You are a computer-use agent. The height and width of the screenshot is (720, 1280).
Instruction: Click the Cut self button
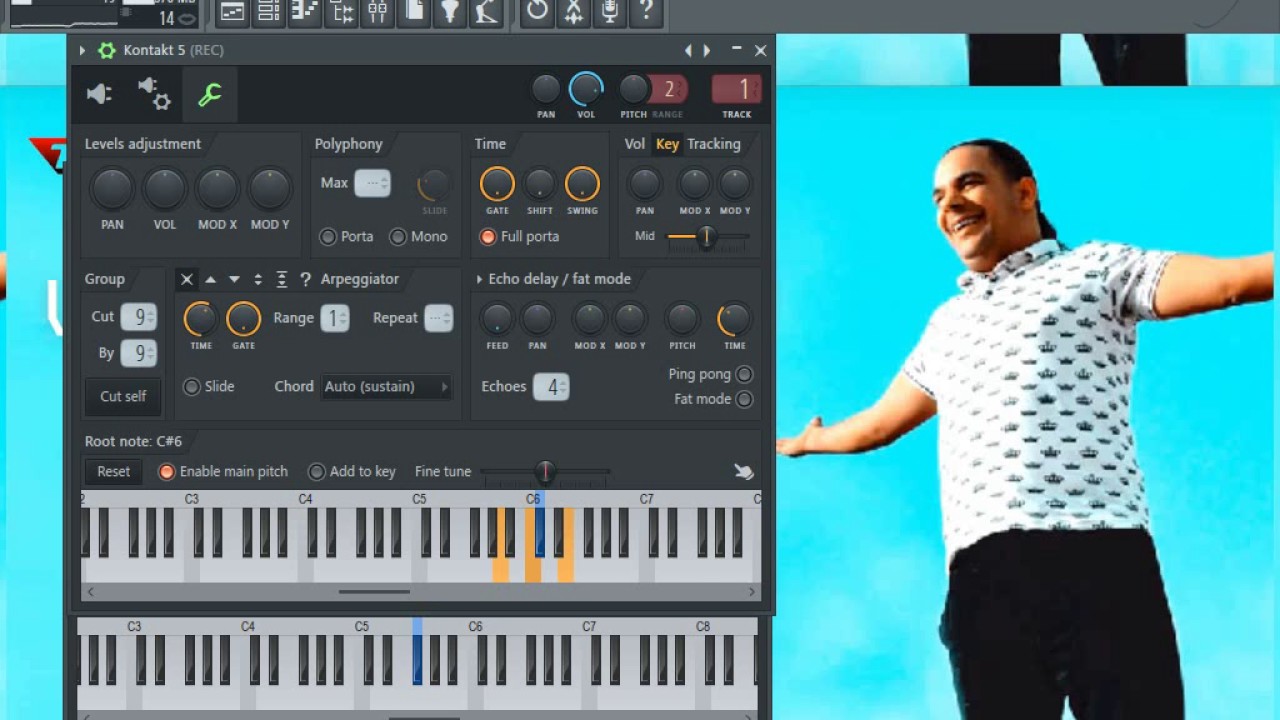pos(123,396)
